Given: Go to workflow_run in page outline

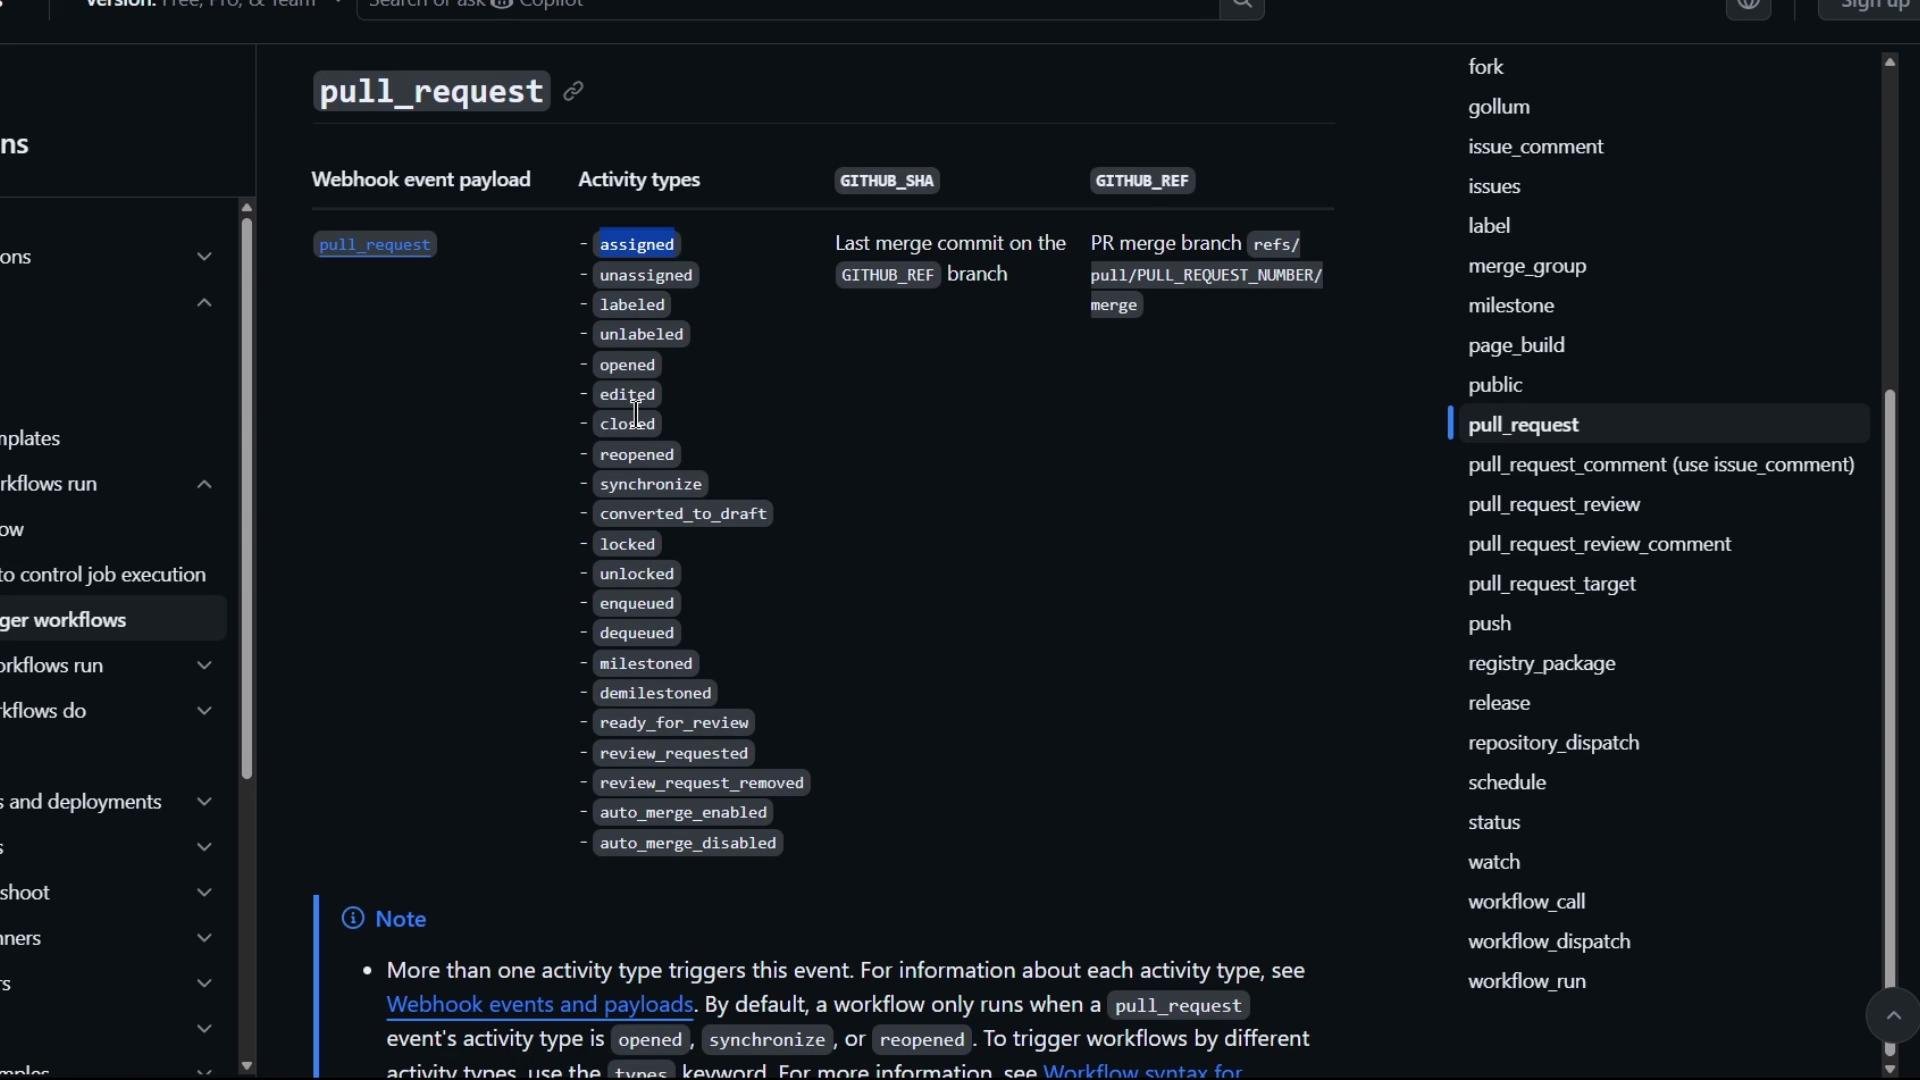Looking at the screenshot, I should tap(1527, 982).
